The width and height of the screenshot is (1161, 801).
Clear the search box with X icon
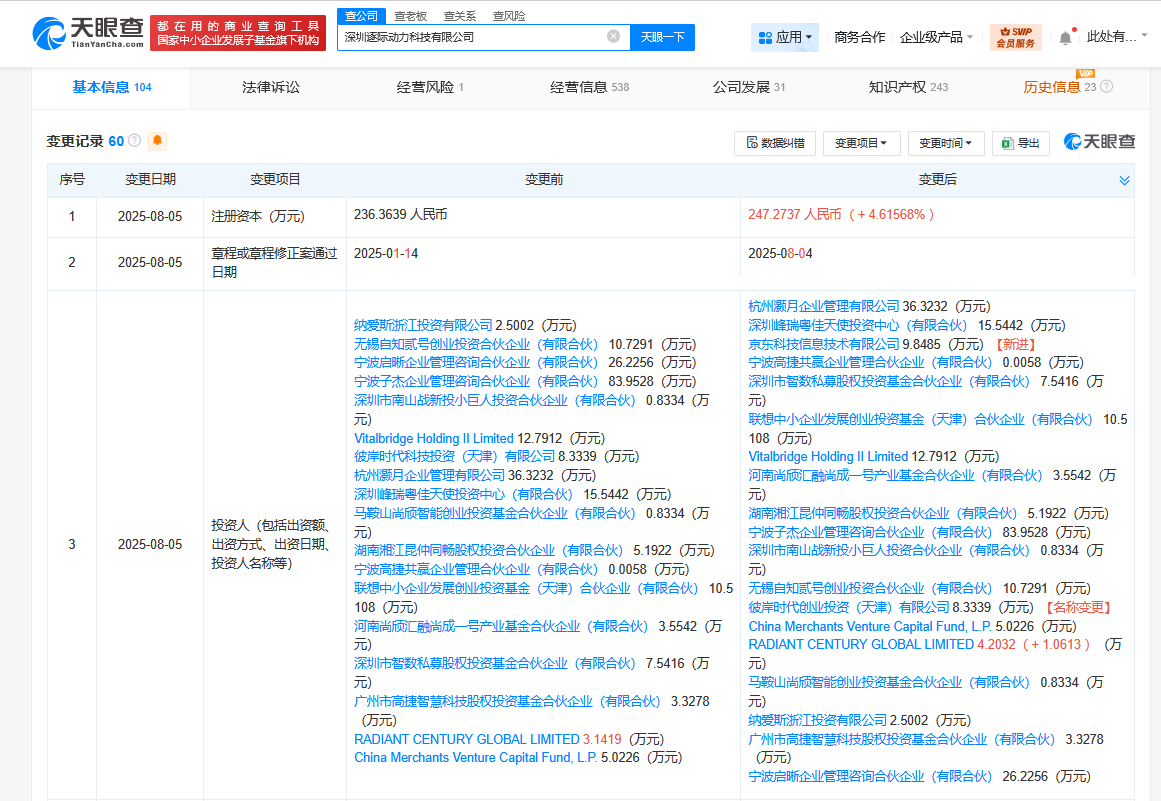pos(613,36)
